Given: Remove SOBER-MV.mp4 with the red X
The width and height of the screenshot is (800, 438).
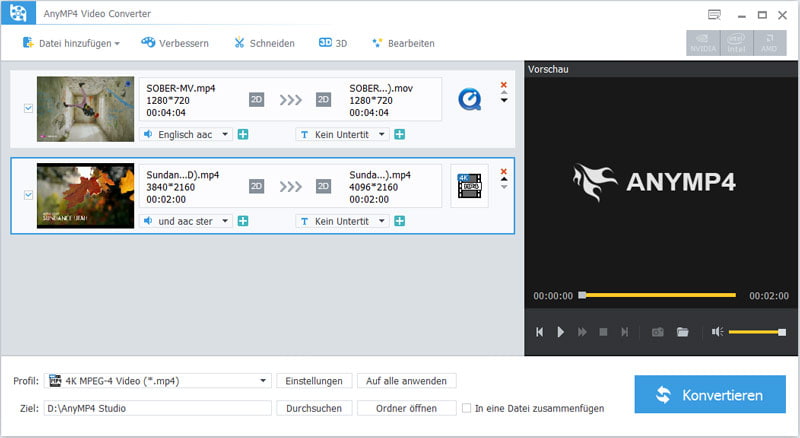Looking at the screenshot, I should pos(504,85).
